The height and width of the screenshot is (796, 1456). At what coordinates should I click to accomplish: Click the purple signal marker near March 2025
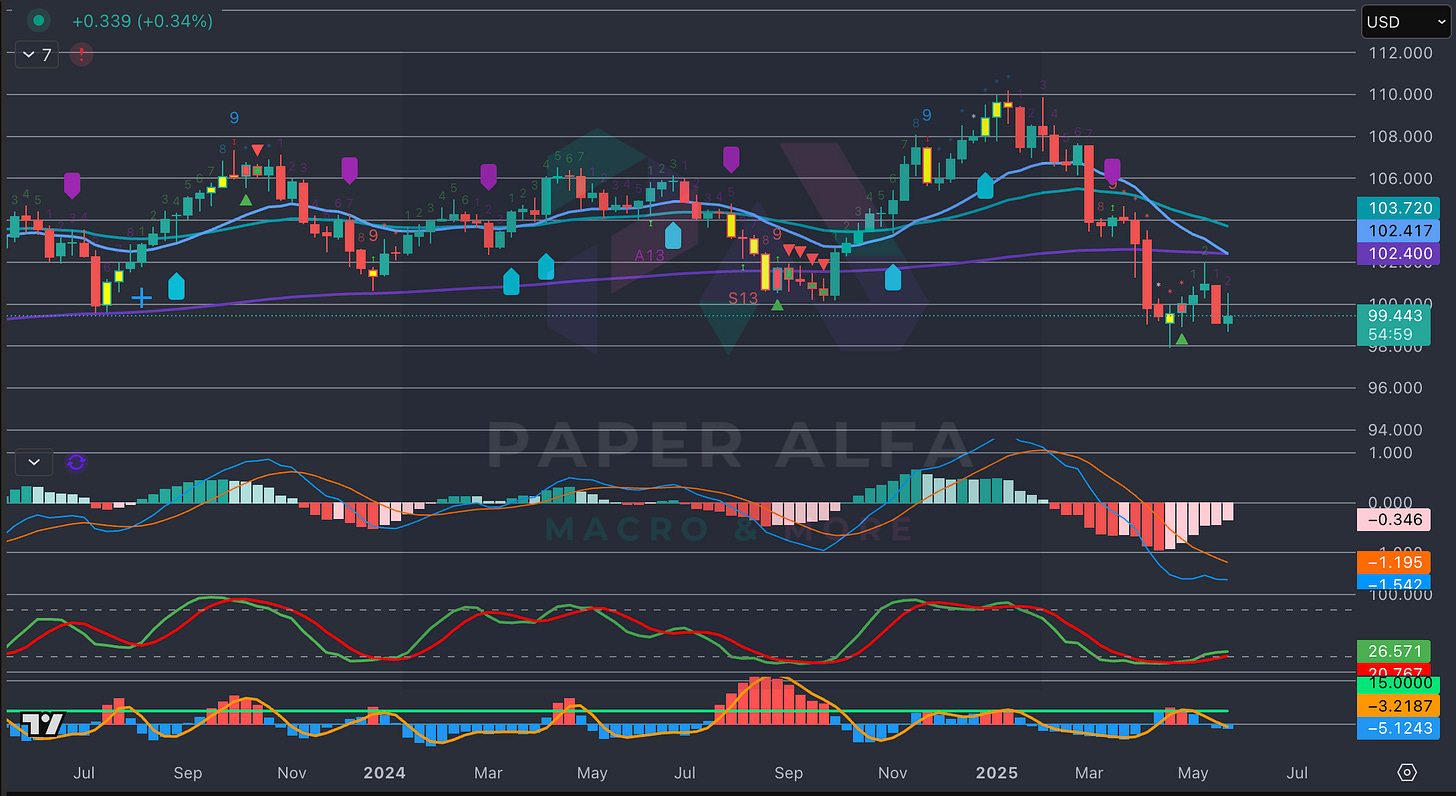[1112, 170]
